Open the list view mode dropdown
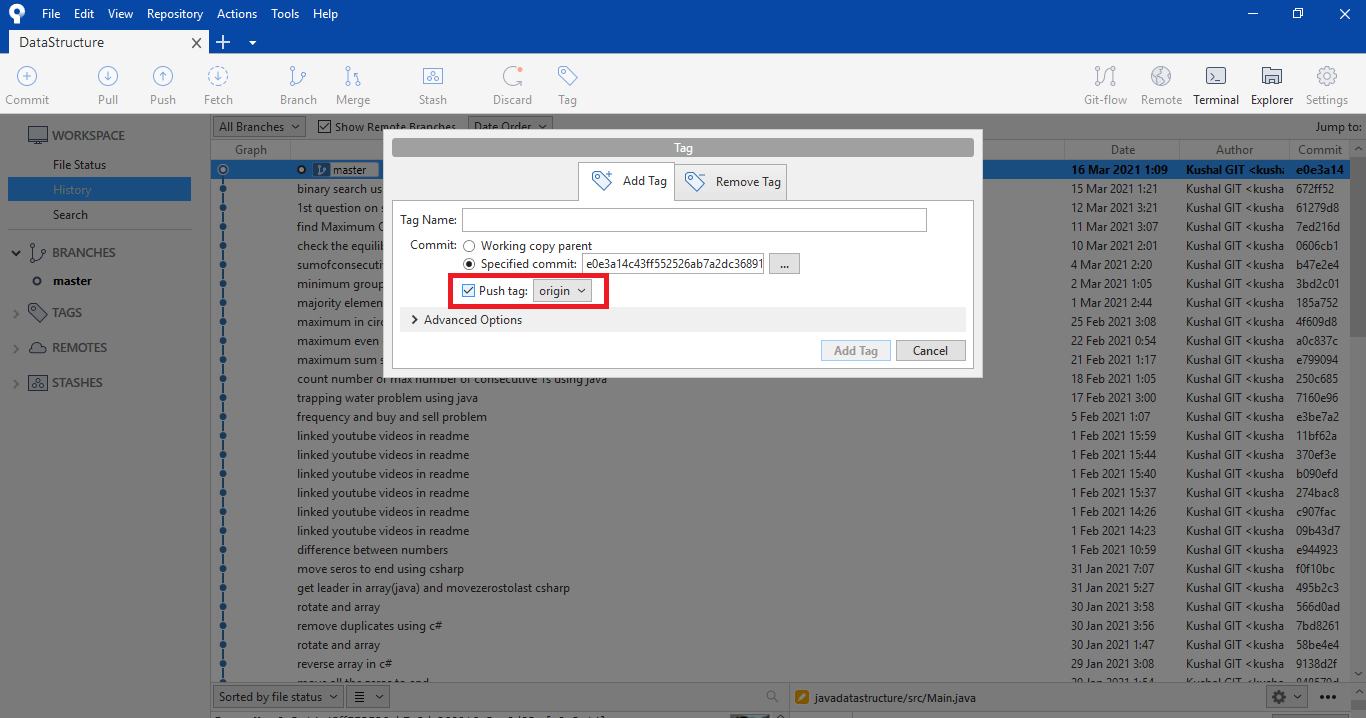Image resolution: width=1366 pixels, height=718 pixels. pos(367,697)
